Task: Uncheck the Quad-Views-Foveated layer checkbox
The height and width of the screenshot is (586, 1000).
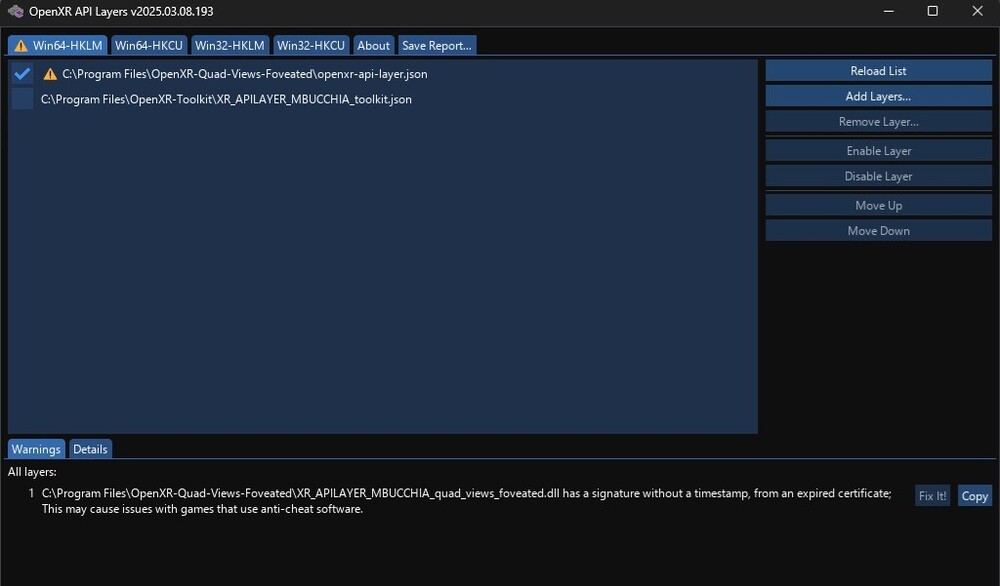Action: [x=22, y=74]
